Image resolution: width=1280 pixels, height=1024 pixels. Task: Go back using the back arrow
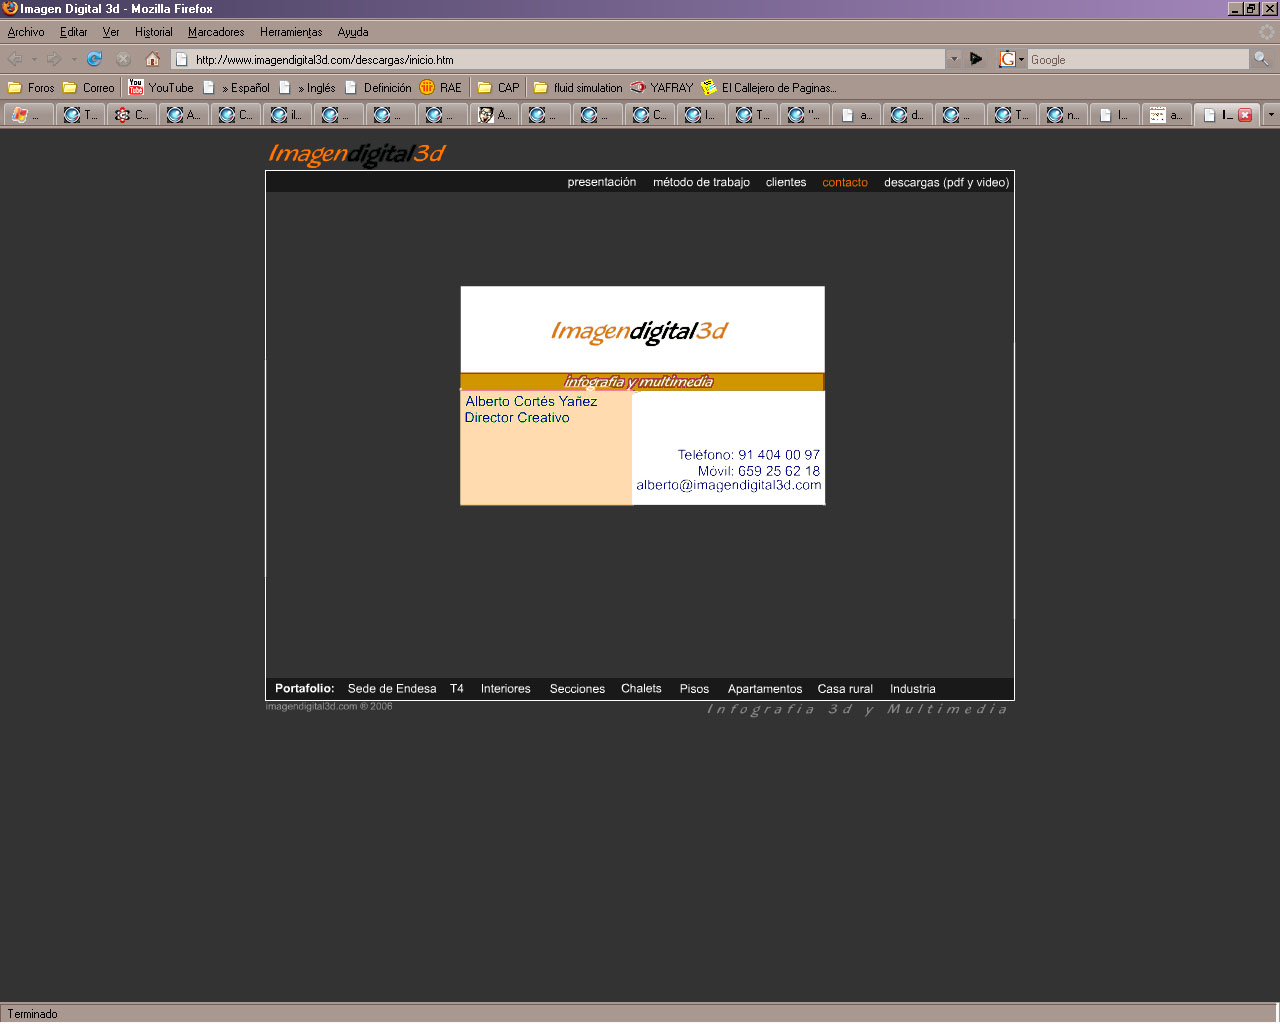tap(15, 59)
